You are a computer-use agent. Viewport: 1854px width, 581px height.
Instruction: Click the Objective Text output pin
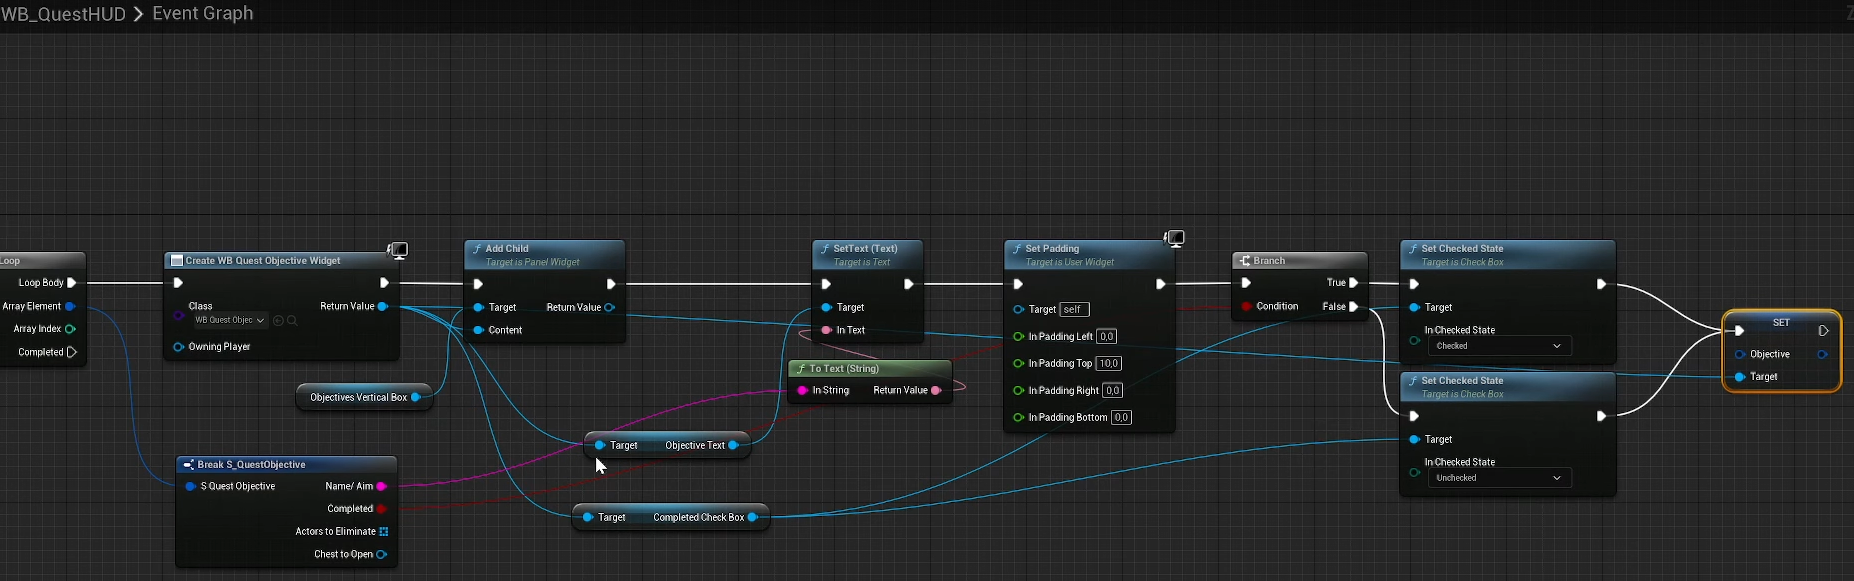[x=733, y=445]
